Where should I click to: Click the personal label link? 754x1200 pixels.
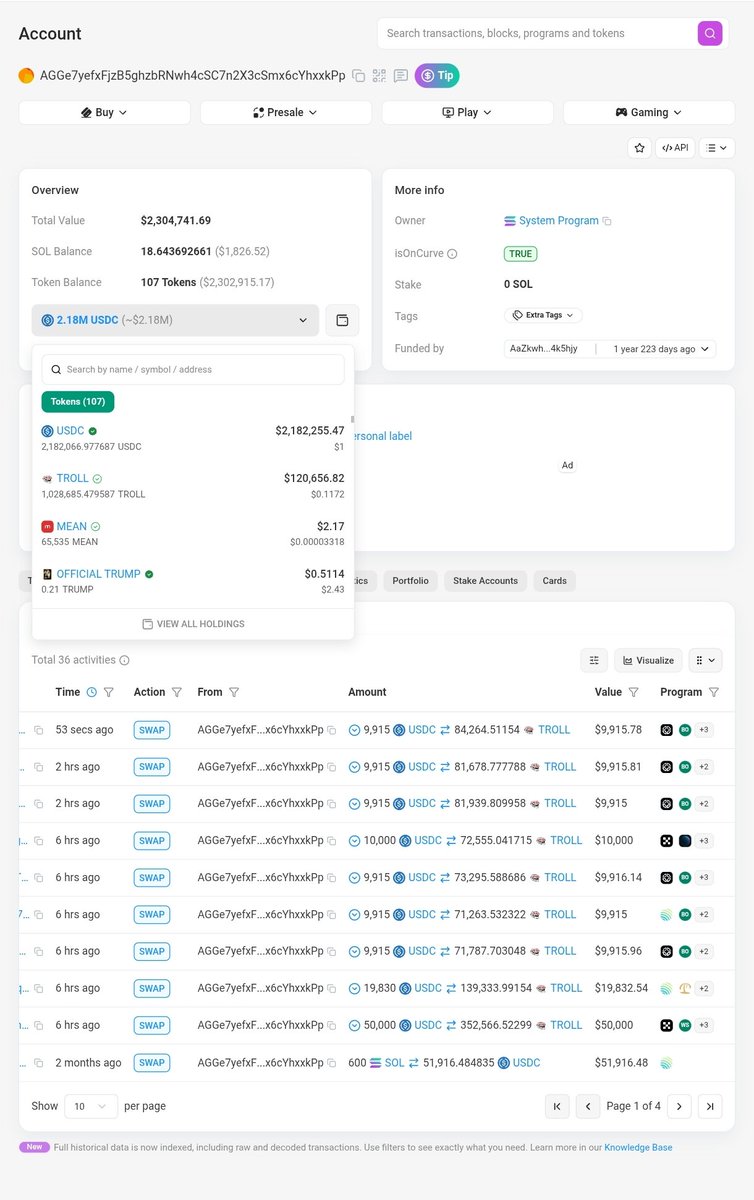[382, 436]
